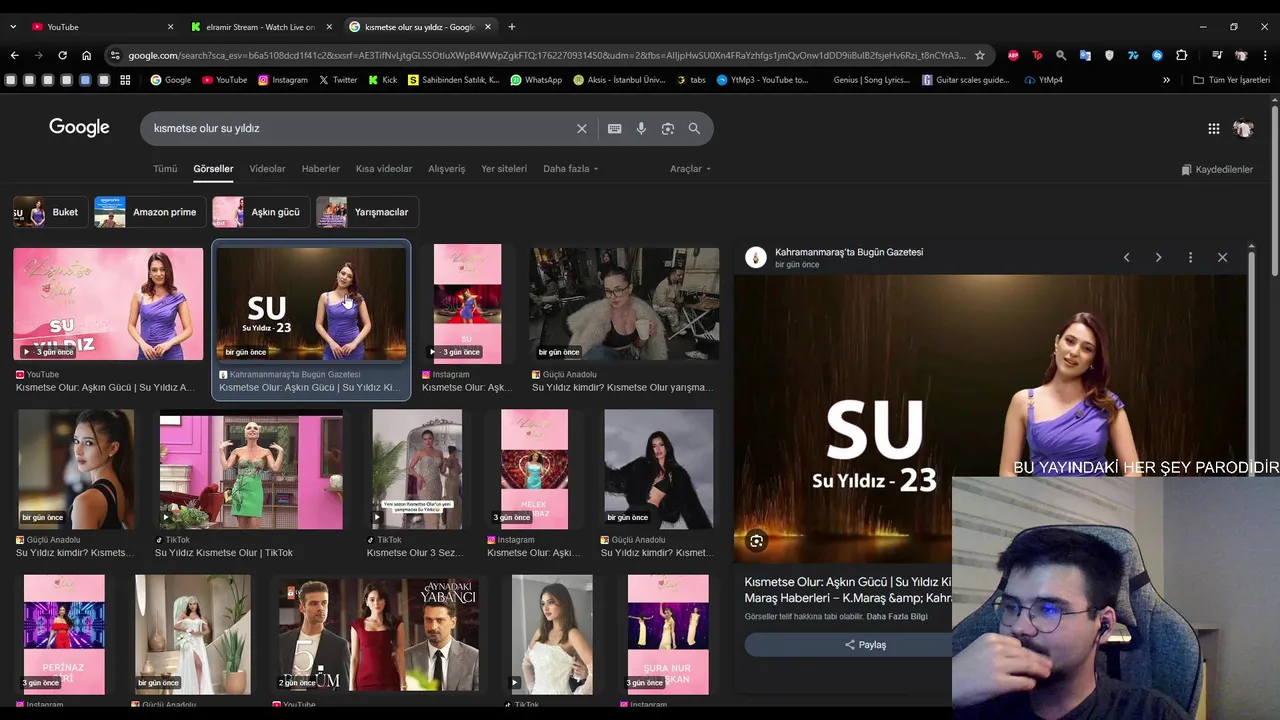Screen dimensions: 1280x720
Task: Open the on-screen keyboard input tool
Action: point(614,128)
